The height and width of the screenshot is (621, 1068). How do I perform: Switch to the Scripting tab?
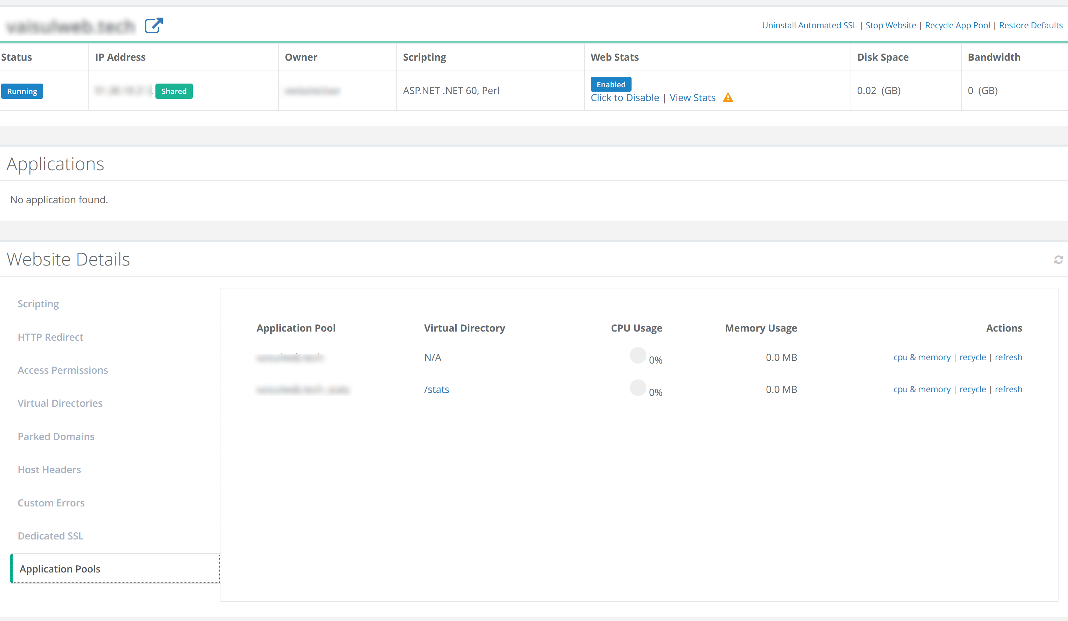38,304
